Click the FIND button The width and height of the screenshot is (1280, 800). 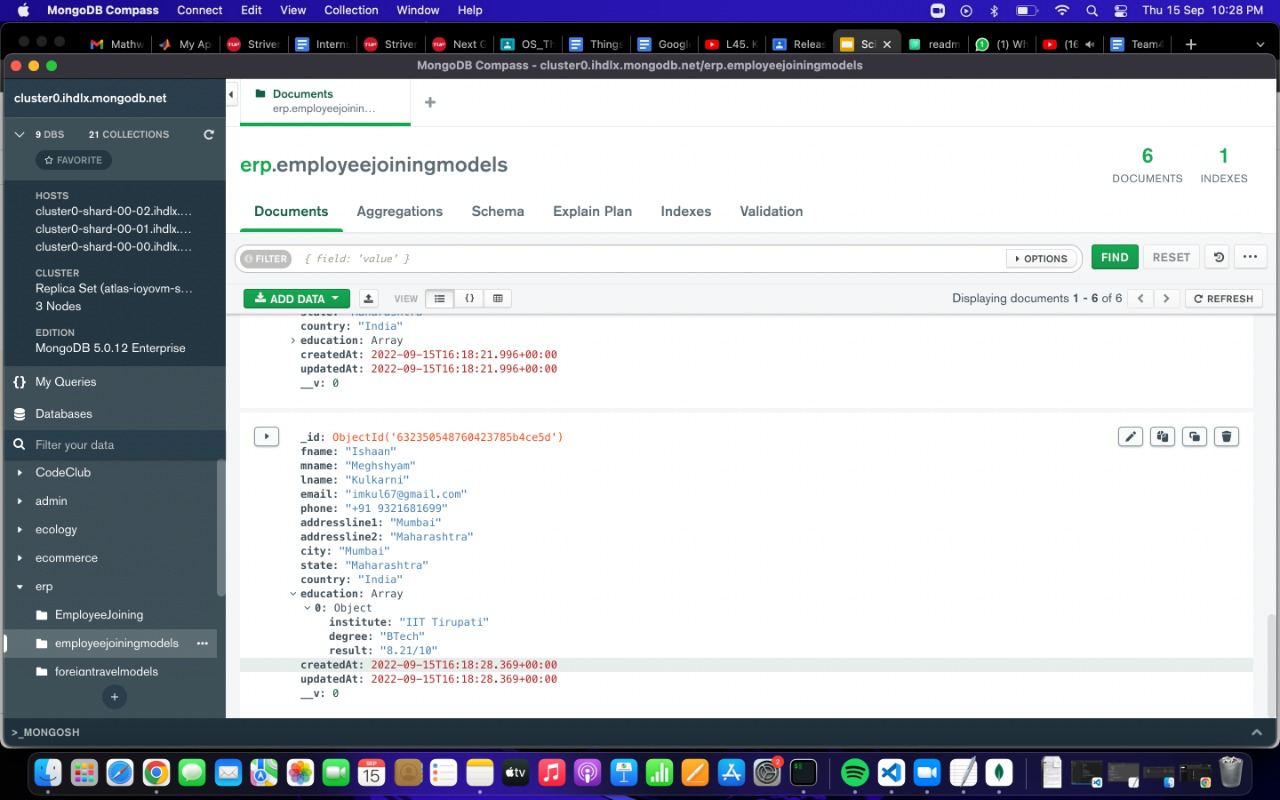(x=1114, y=257)
